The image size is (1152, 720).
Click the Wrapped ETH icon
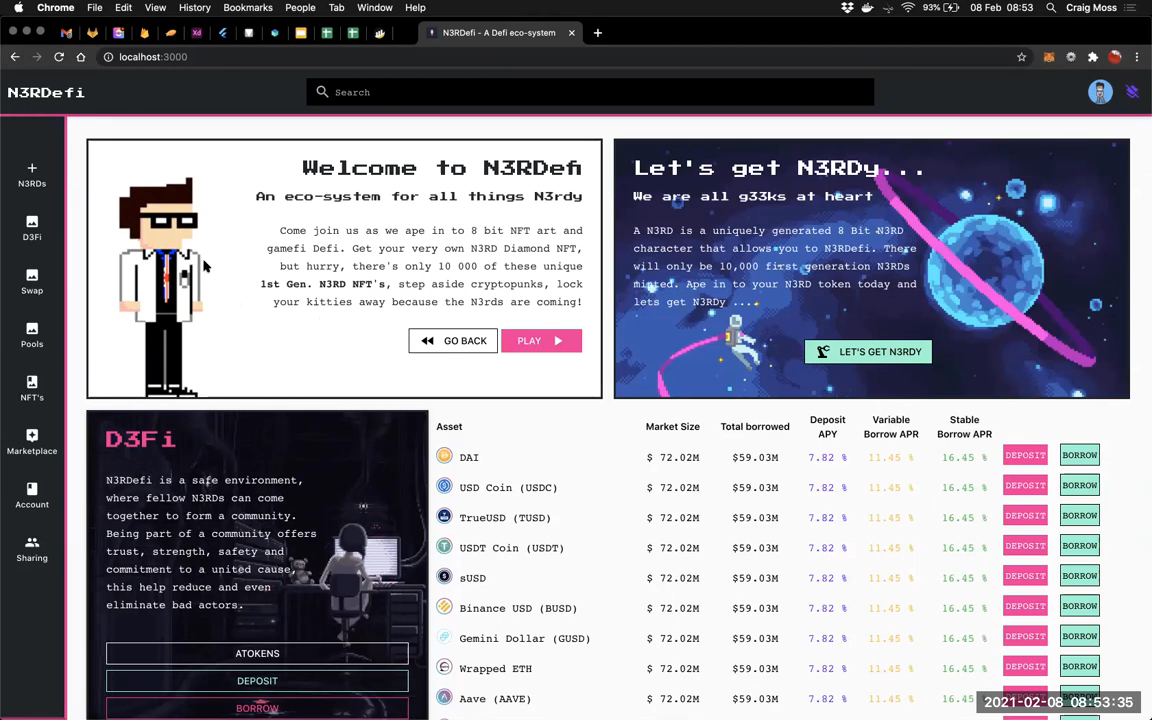(x=444, y=666)
